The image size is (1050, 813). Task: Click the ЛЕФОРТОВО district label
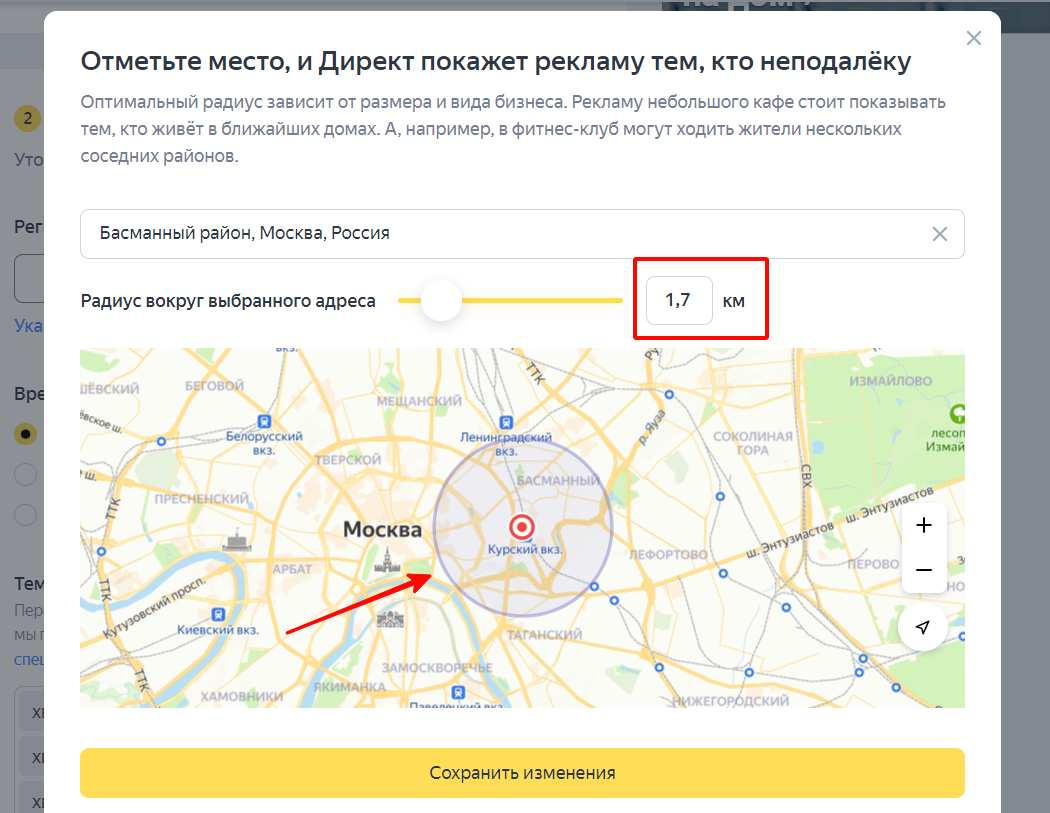pyautogui.click(x=668, y=555)
